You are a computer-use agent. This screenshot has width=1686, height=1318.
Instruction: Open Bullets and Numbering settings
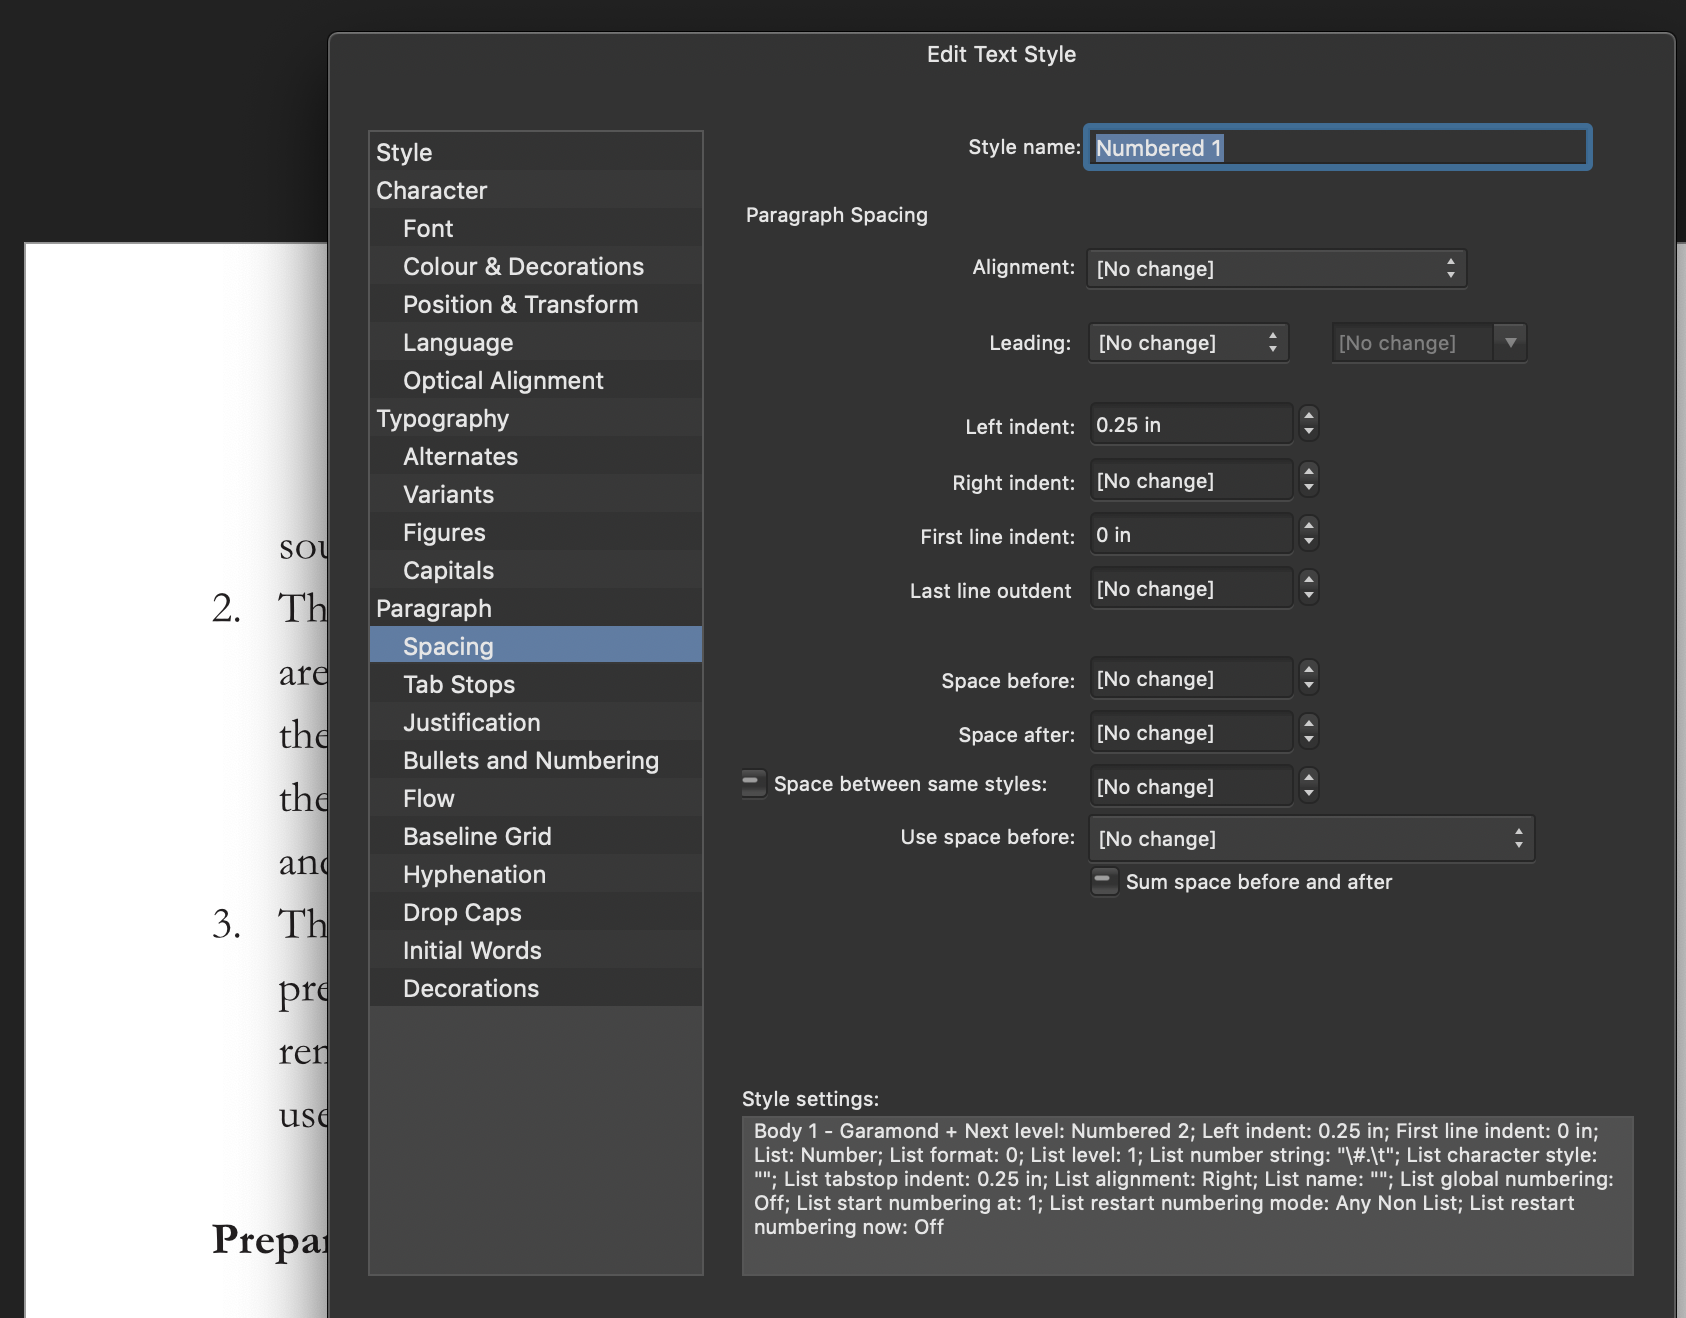[530, 760]
